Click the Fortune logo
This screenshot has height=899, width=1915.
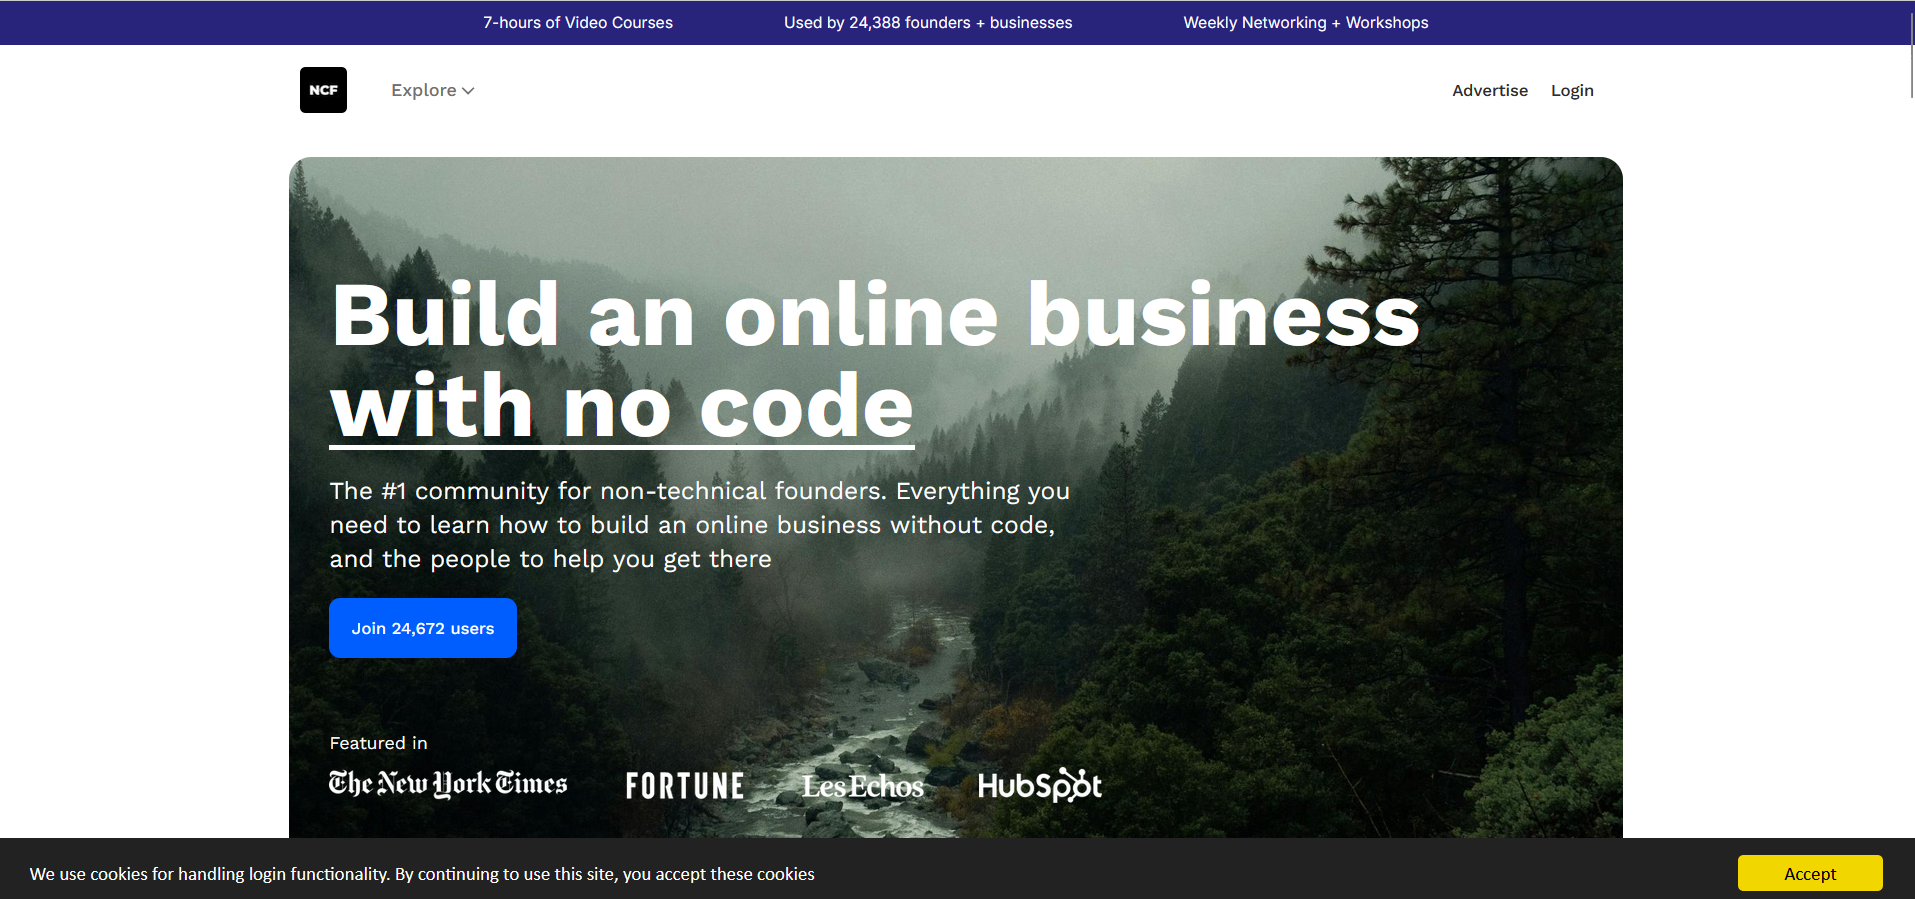pyautogui.click(x=685, y=786)
